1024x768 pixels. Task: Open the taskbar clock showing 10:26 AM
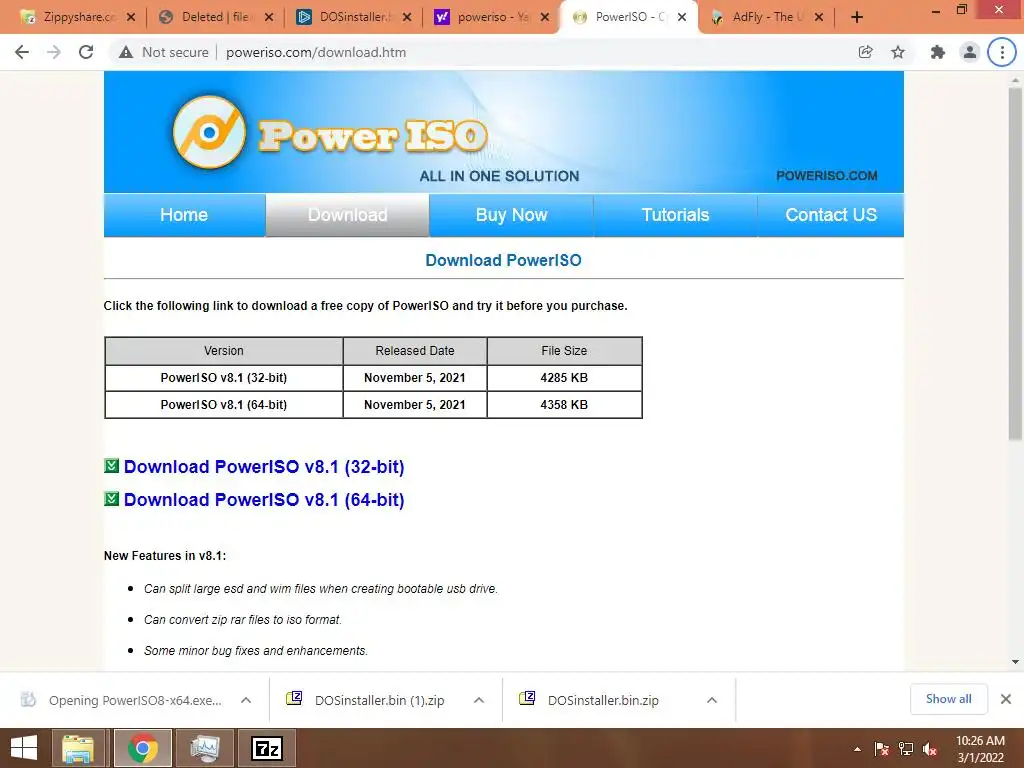click(980, 749)
